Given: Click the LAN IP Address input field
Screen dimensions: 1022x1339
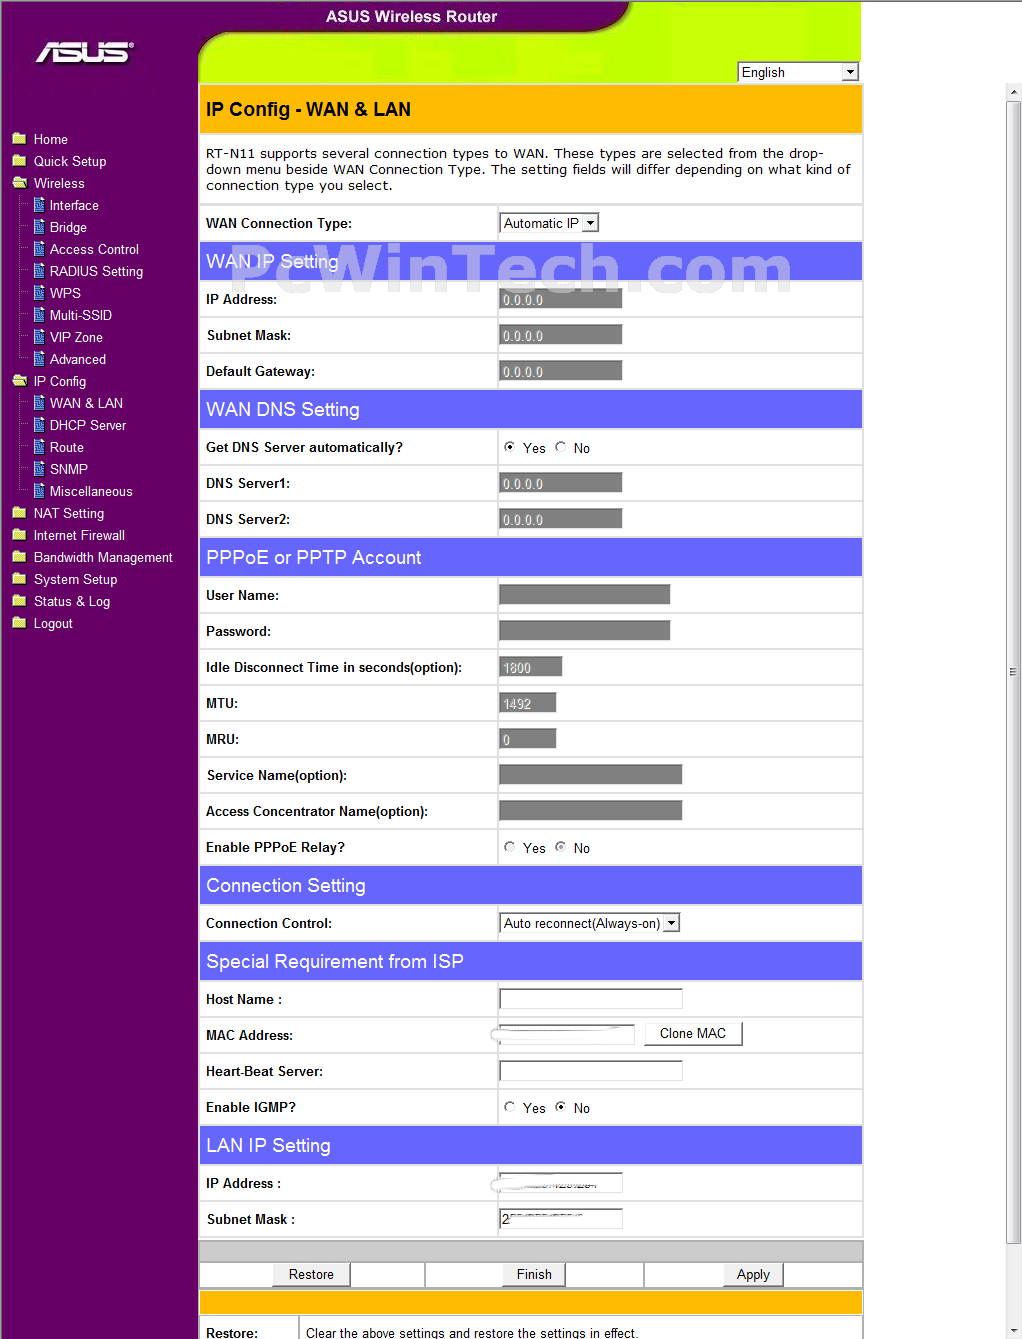Looking at the screenshot, I should point(561,1183).
